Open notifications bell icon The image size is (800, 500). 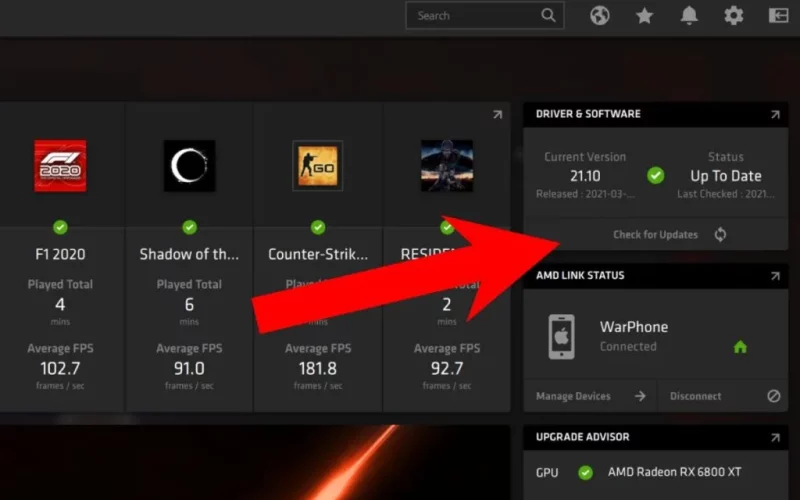(689, 16)
